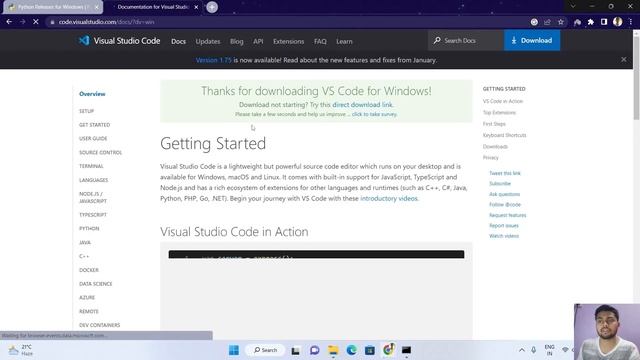The width and height of the screenshot is (640, 360).
Task: Open the FAQ page
Action: tap(320, 41)
